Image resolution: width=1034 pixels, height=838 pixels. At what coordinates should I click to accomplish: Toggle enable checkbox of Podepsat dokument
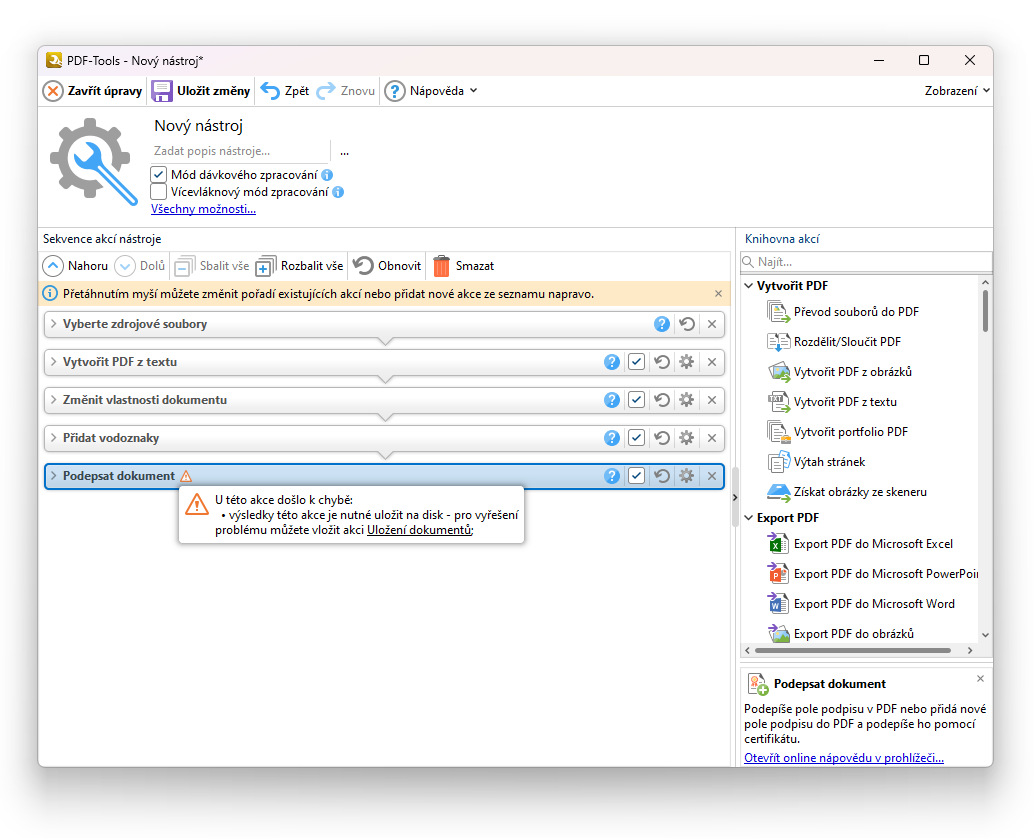[636, 476]
